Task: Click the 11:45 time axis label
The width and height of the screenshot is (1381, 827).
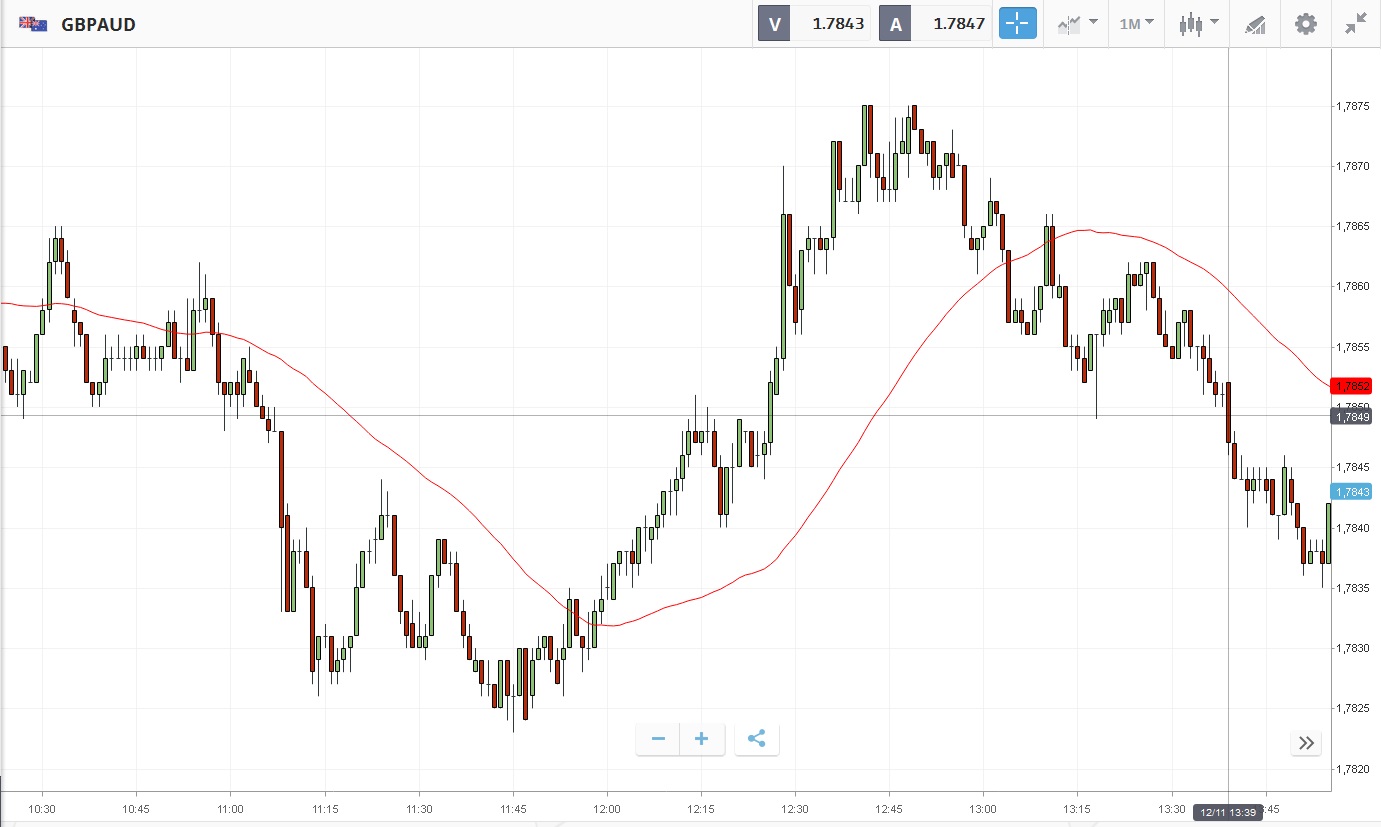Action: point(513,808)
